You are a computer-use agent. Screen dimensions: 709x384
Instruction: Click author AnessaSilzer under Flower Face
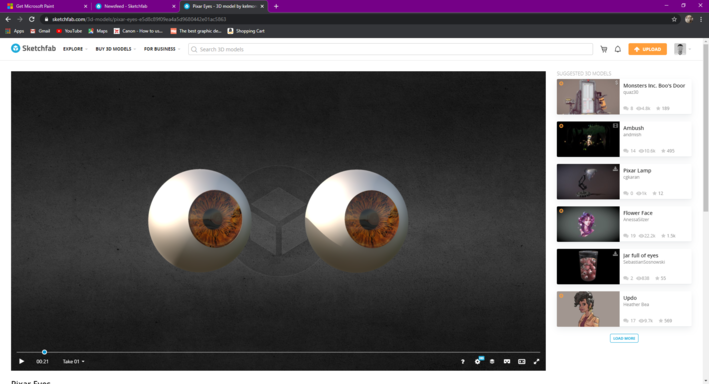(x=636, y=220)
